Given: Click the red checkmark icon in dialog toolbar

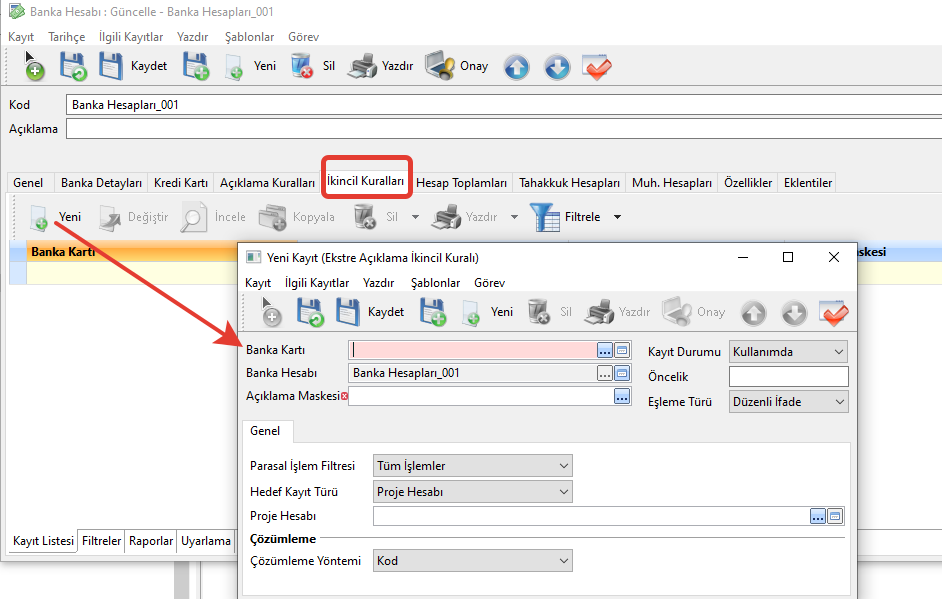Looking at the screenshot, I should 833,312.
